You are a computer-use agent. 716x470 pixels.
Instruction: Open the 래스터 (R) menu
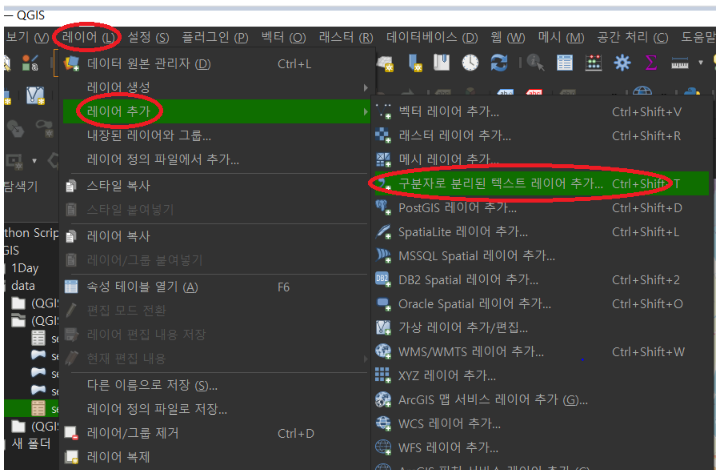pos(346,37)
